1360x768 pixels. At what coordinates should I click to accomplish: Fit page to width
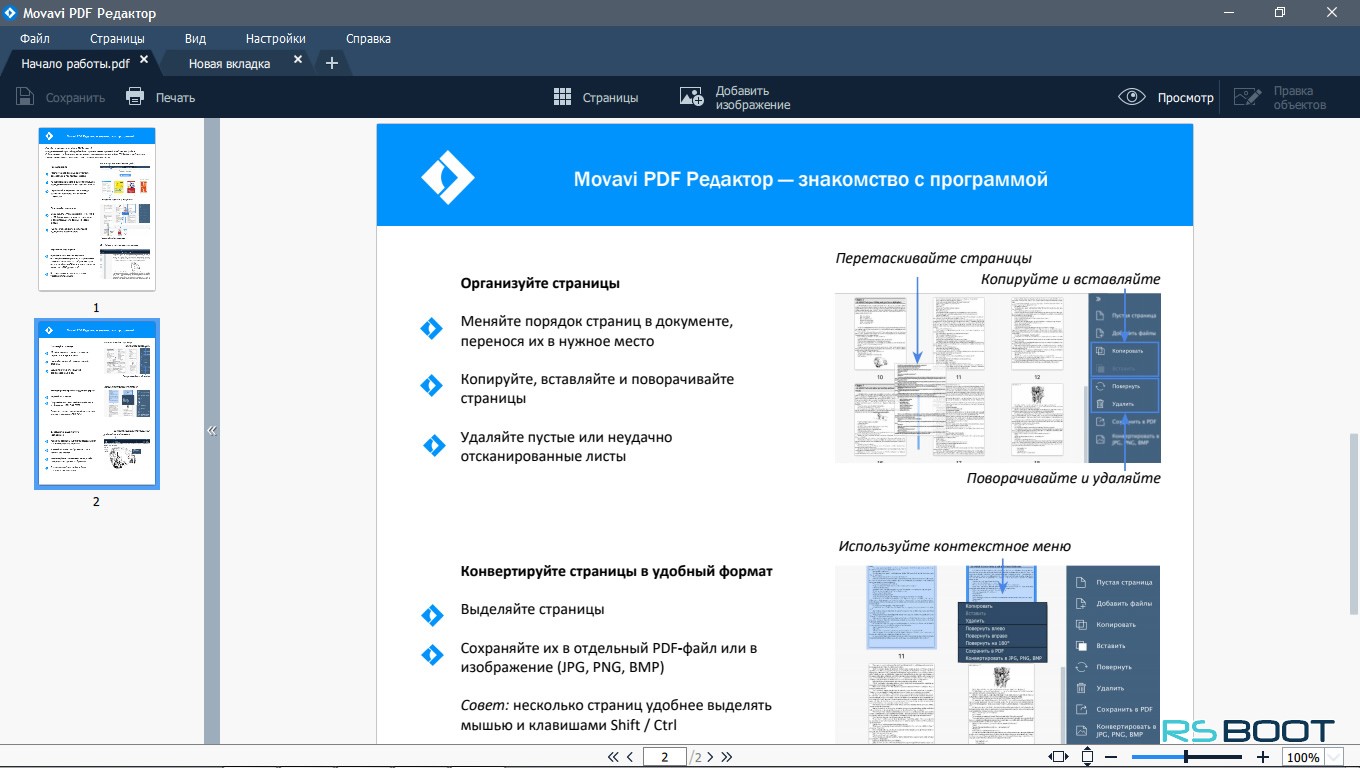tap(1058, 757)
